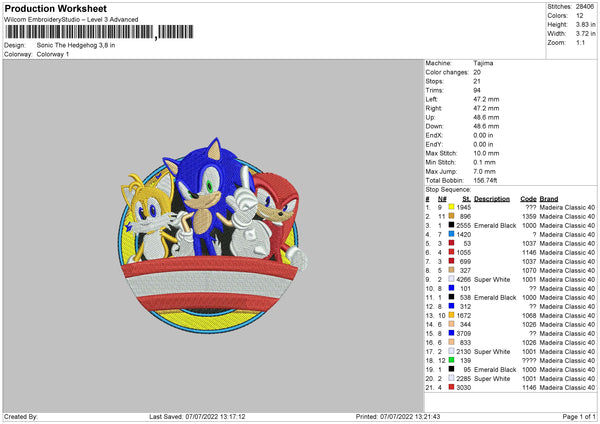Click the Max Jump value 7.0 mm

click(x=484, y=171)
